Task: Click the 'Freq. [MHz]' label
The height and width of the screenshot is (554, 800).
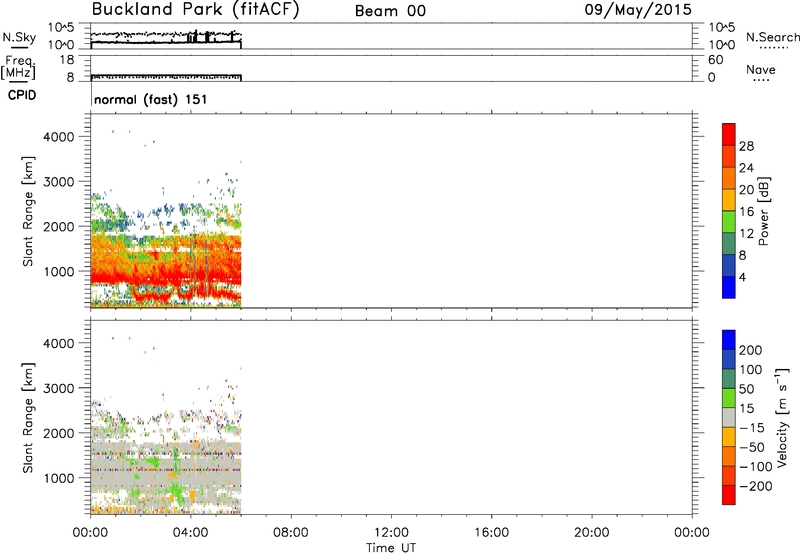Action: 18,67
